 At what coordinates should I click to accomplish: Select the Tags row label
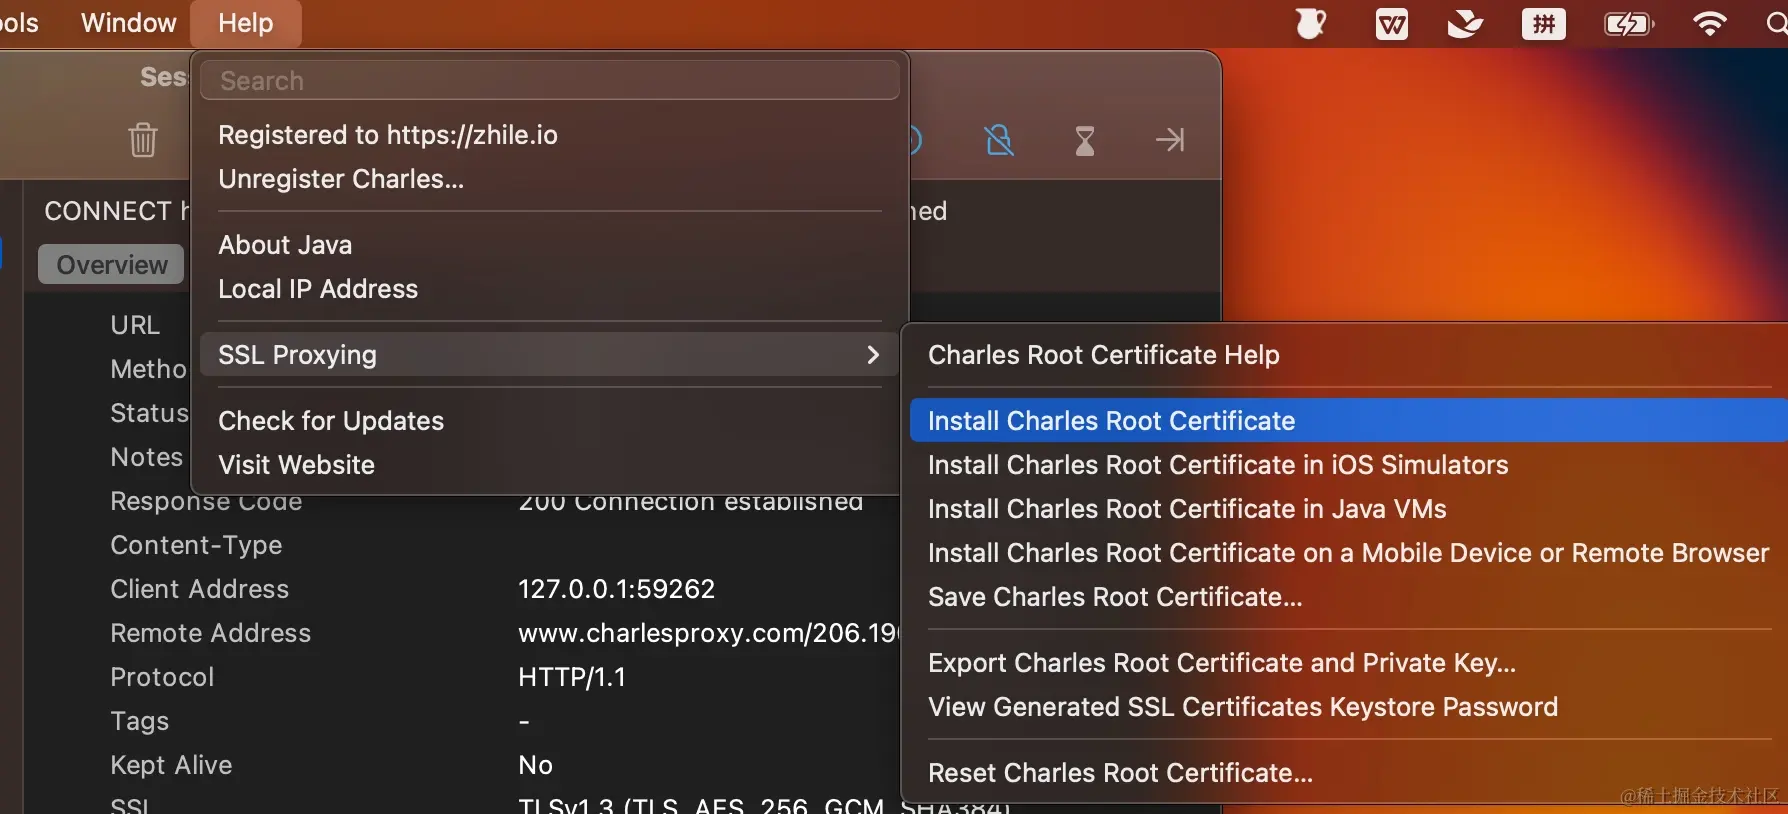tap(140, 721)
